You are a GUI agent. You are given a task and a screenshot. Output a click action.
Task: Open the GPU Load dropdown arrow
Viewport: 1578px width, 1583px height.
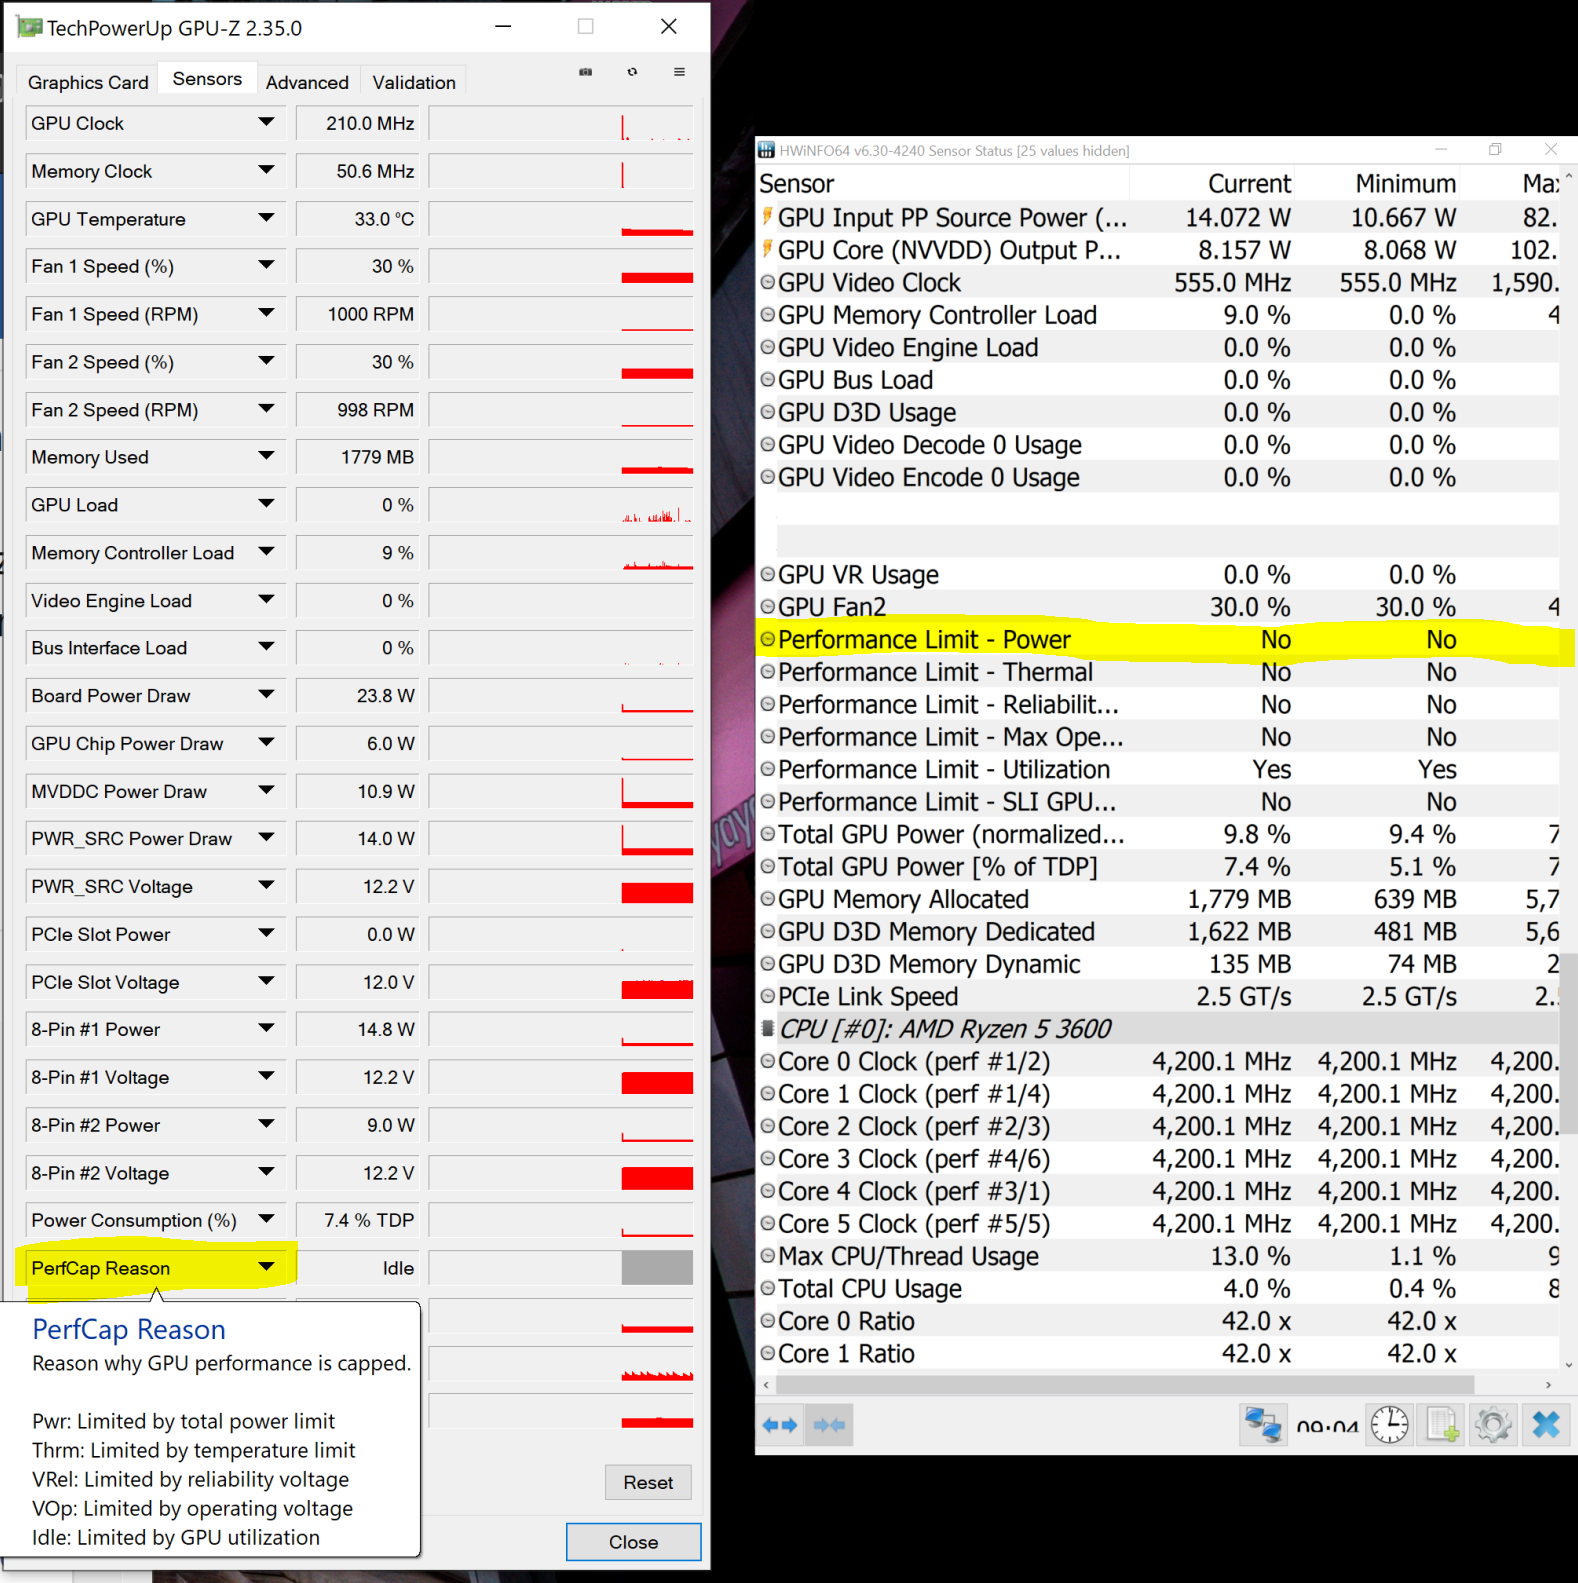[x=266, y=504]
